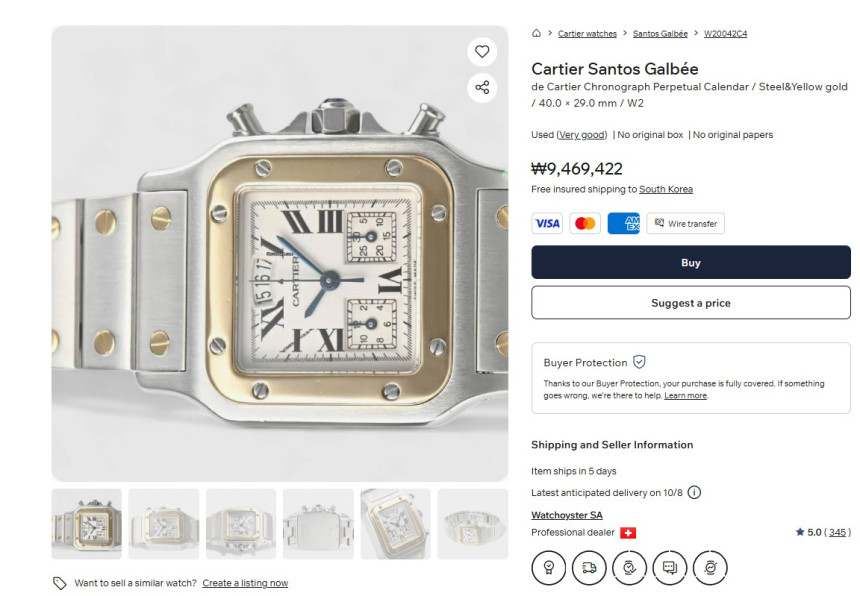The image size is (860, 596).
Task: Click the seller award ribbon badge
Action: click(548, 567)
